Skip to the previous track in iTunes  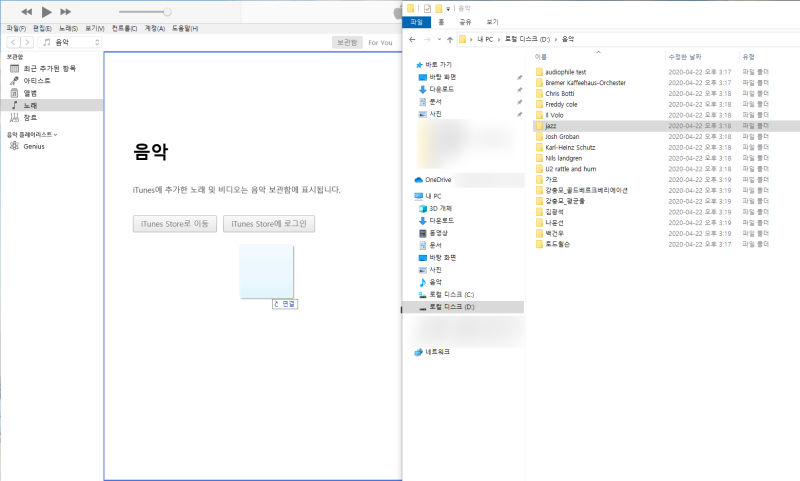tap(27, 12)
